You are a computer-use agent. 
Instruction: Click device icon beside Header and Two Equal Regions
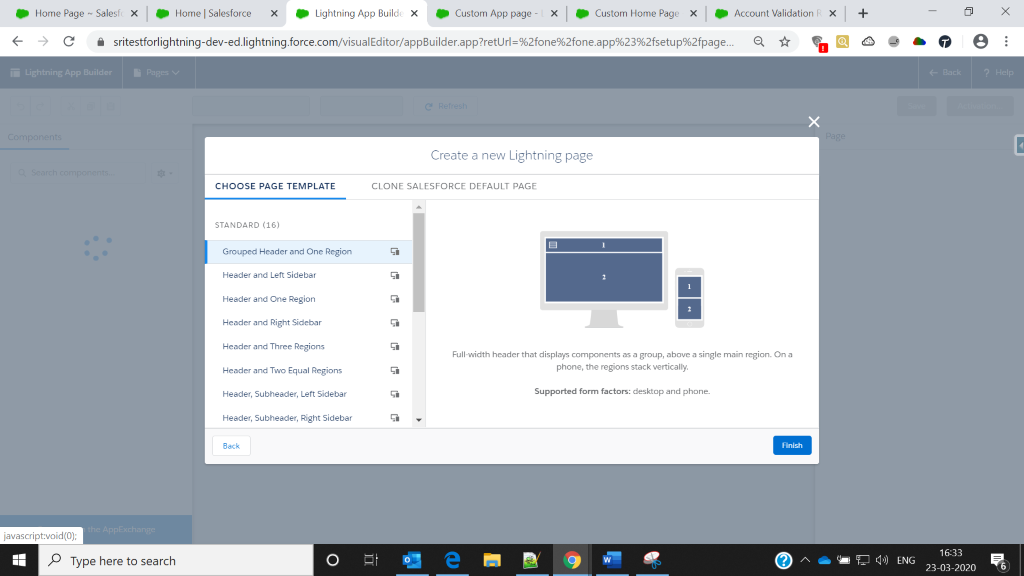[395, 371]
